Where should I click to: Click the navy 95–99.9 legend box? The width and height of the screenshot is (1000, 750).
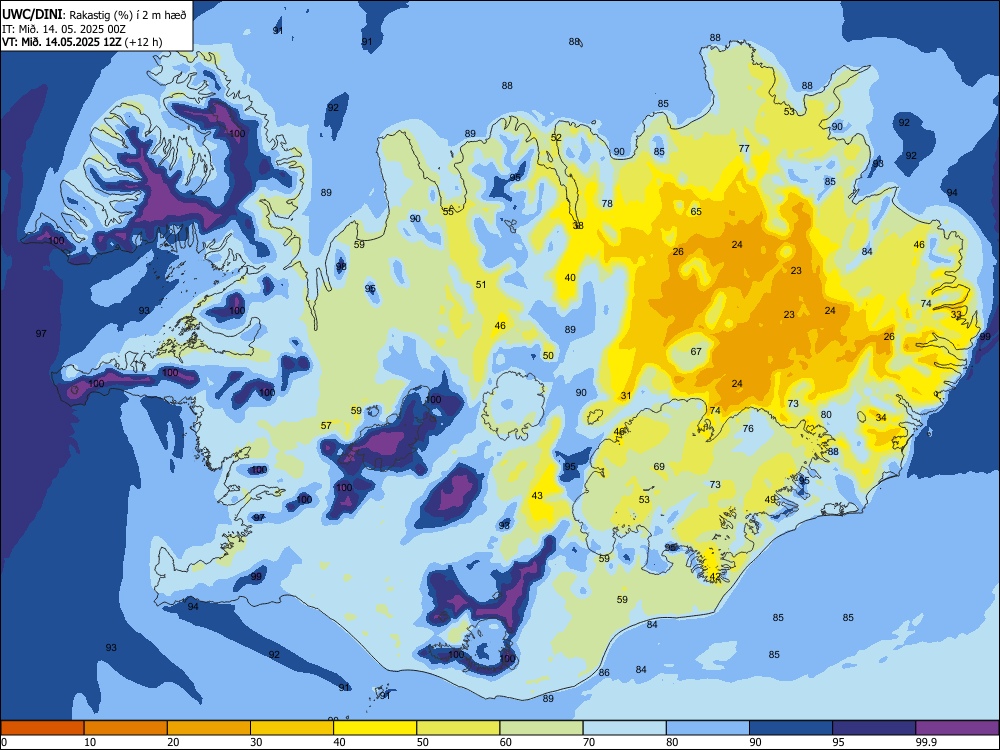(x=874, y=728)
